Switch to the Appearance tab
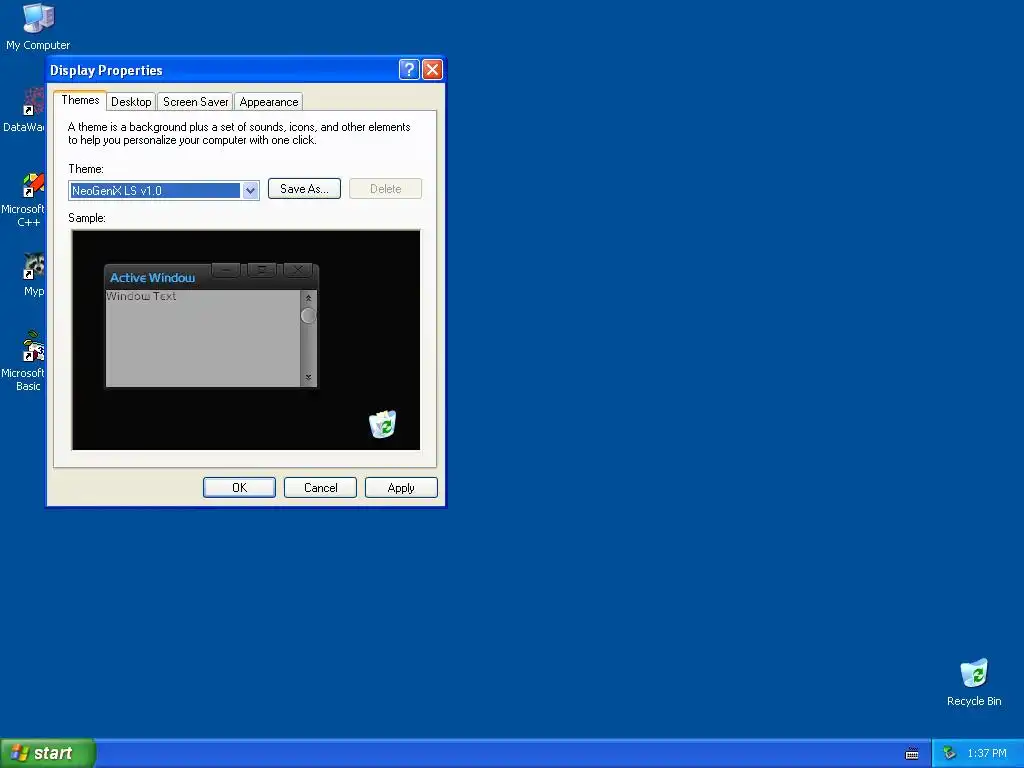 (268, 101)
